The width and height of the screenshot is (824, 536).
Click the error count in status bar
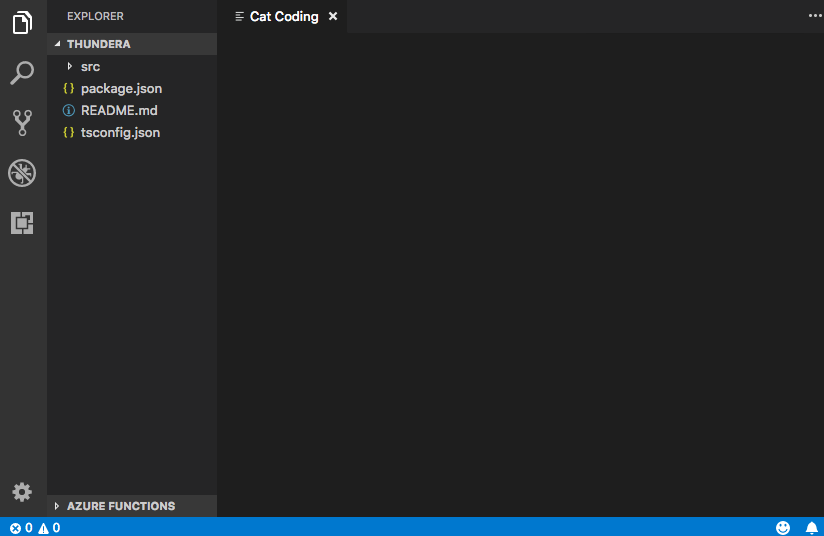(x=21, y=527)
